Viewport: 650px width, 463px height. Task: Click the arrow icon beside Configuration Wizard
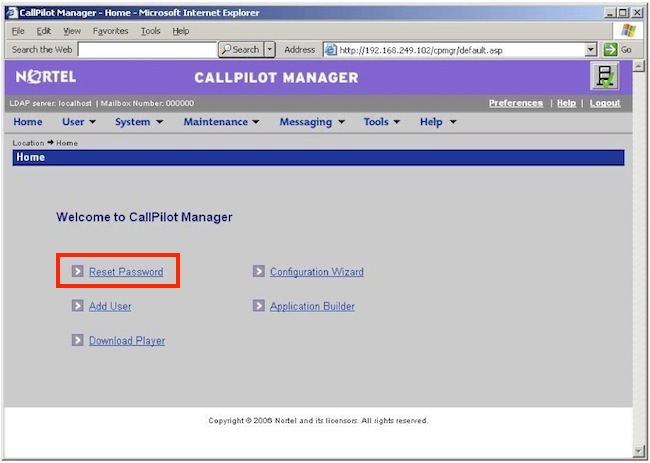[259, 271]
